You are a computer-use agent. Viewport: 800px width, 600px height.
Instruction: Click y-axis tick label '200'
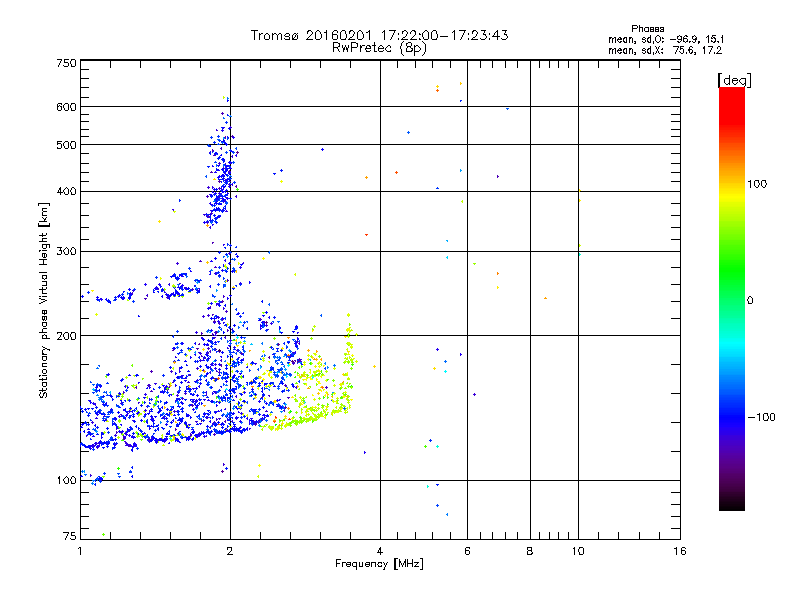coord(66,336)
